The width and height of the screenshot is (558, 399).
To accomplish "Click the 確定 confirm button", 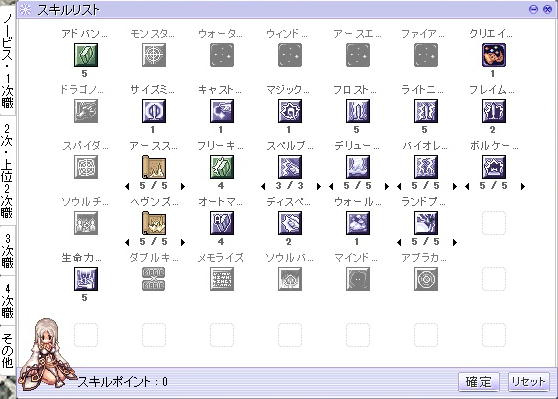I will click(x=479, y=382).
